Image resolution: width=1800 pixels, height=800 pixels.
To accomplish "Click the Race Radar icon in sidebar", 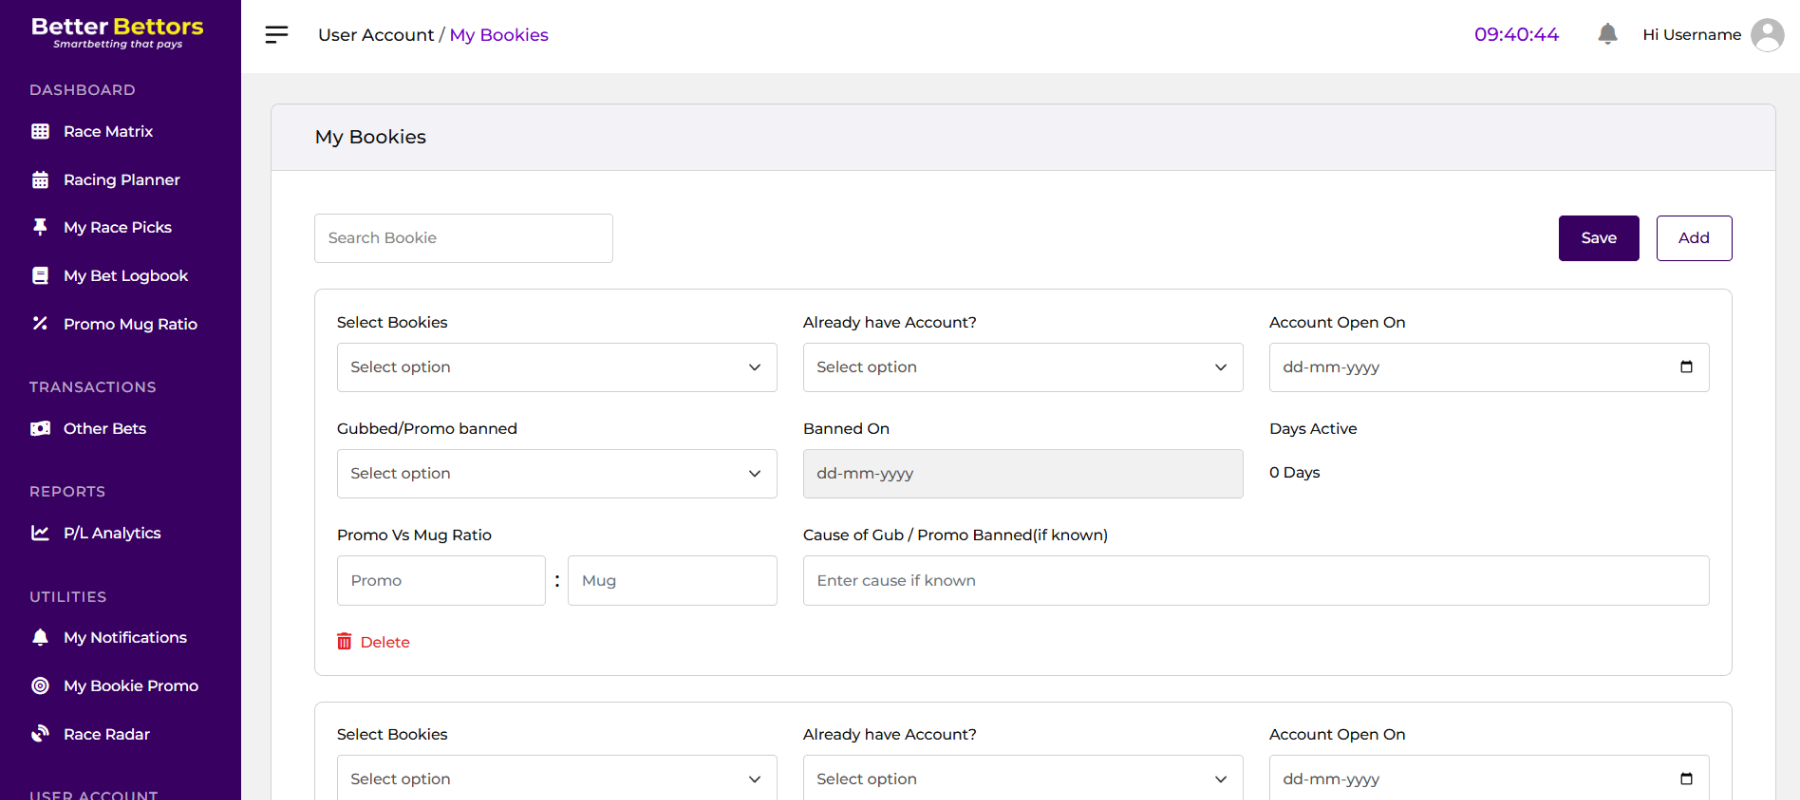I will tap(40, 734).
